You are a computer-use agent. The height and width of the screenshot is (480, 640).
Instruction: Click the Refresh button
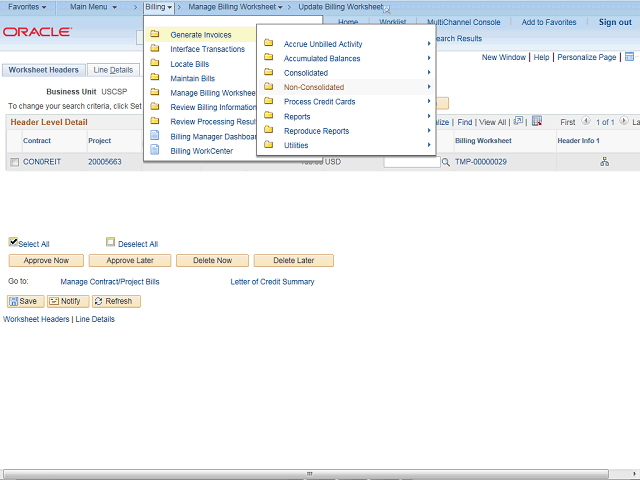coord(116,301)
